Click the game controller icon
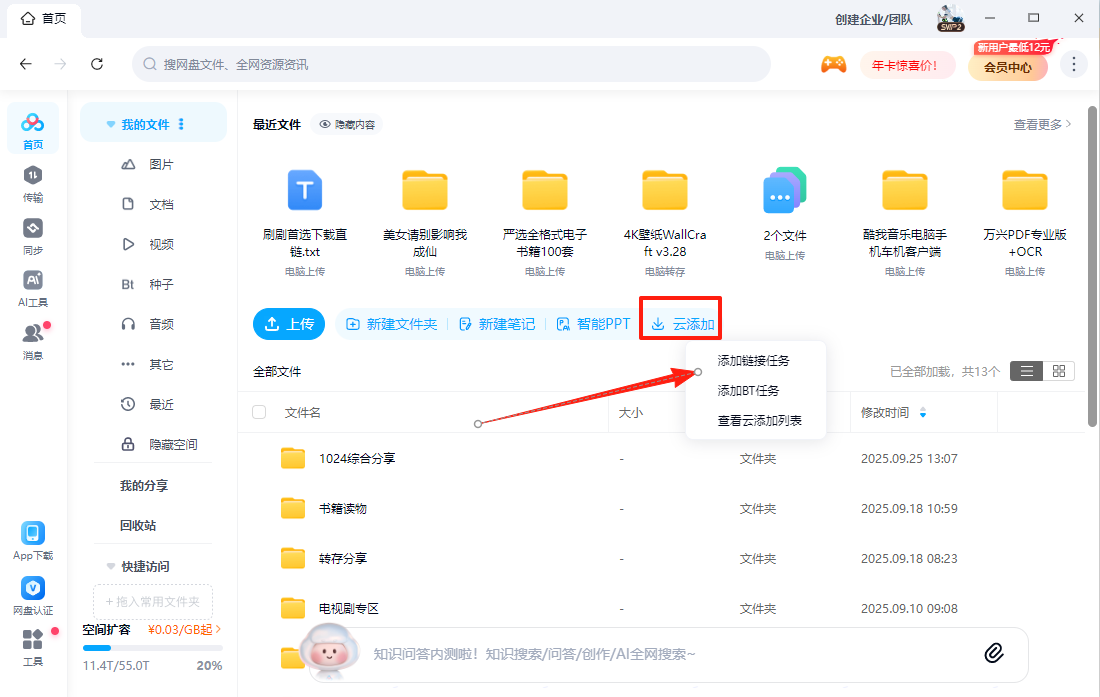 click(x=833, y=64)
